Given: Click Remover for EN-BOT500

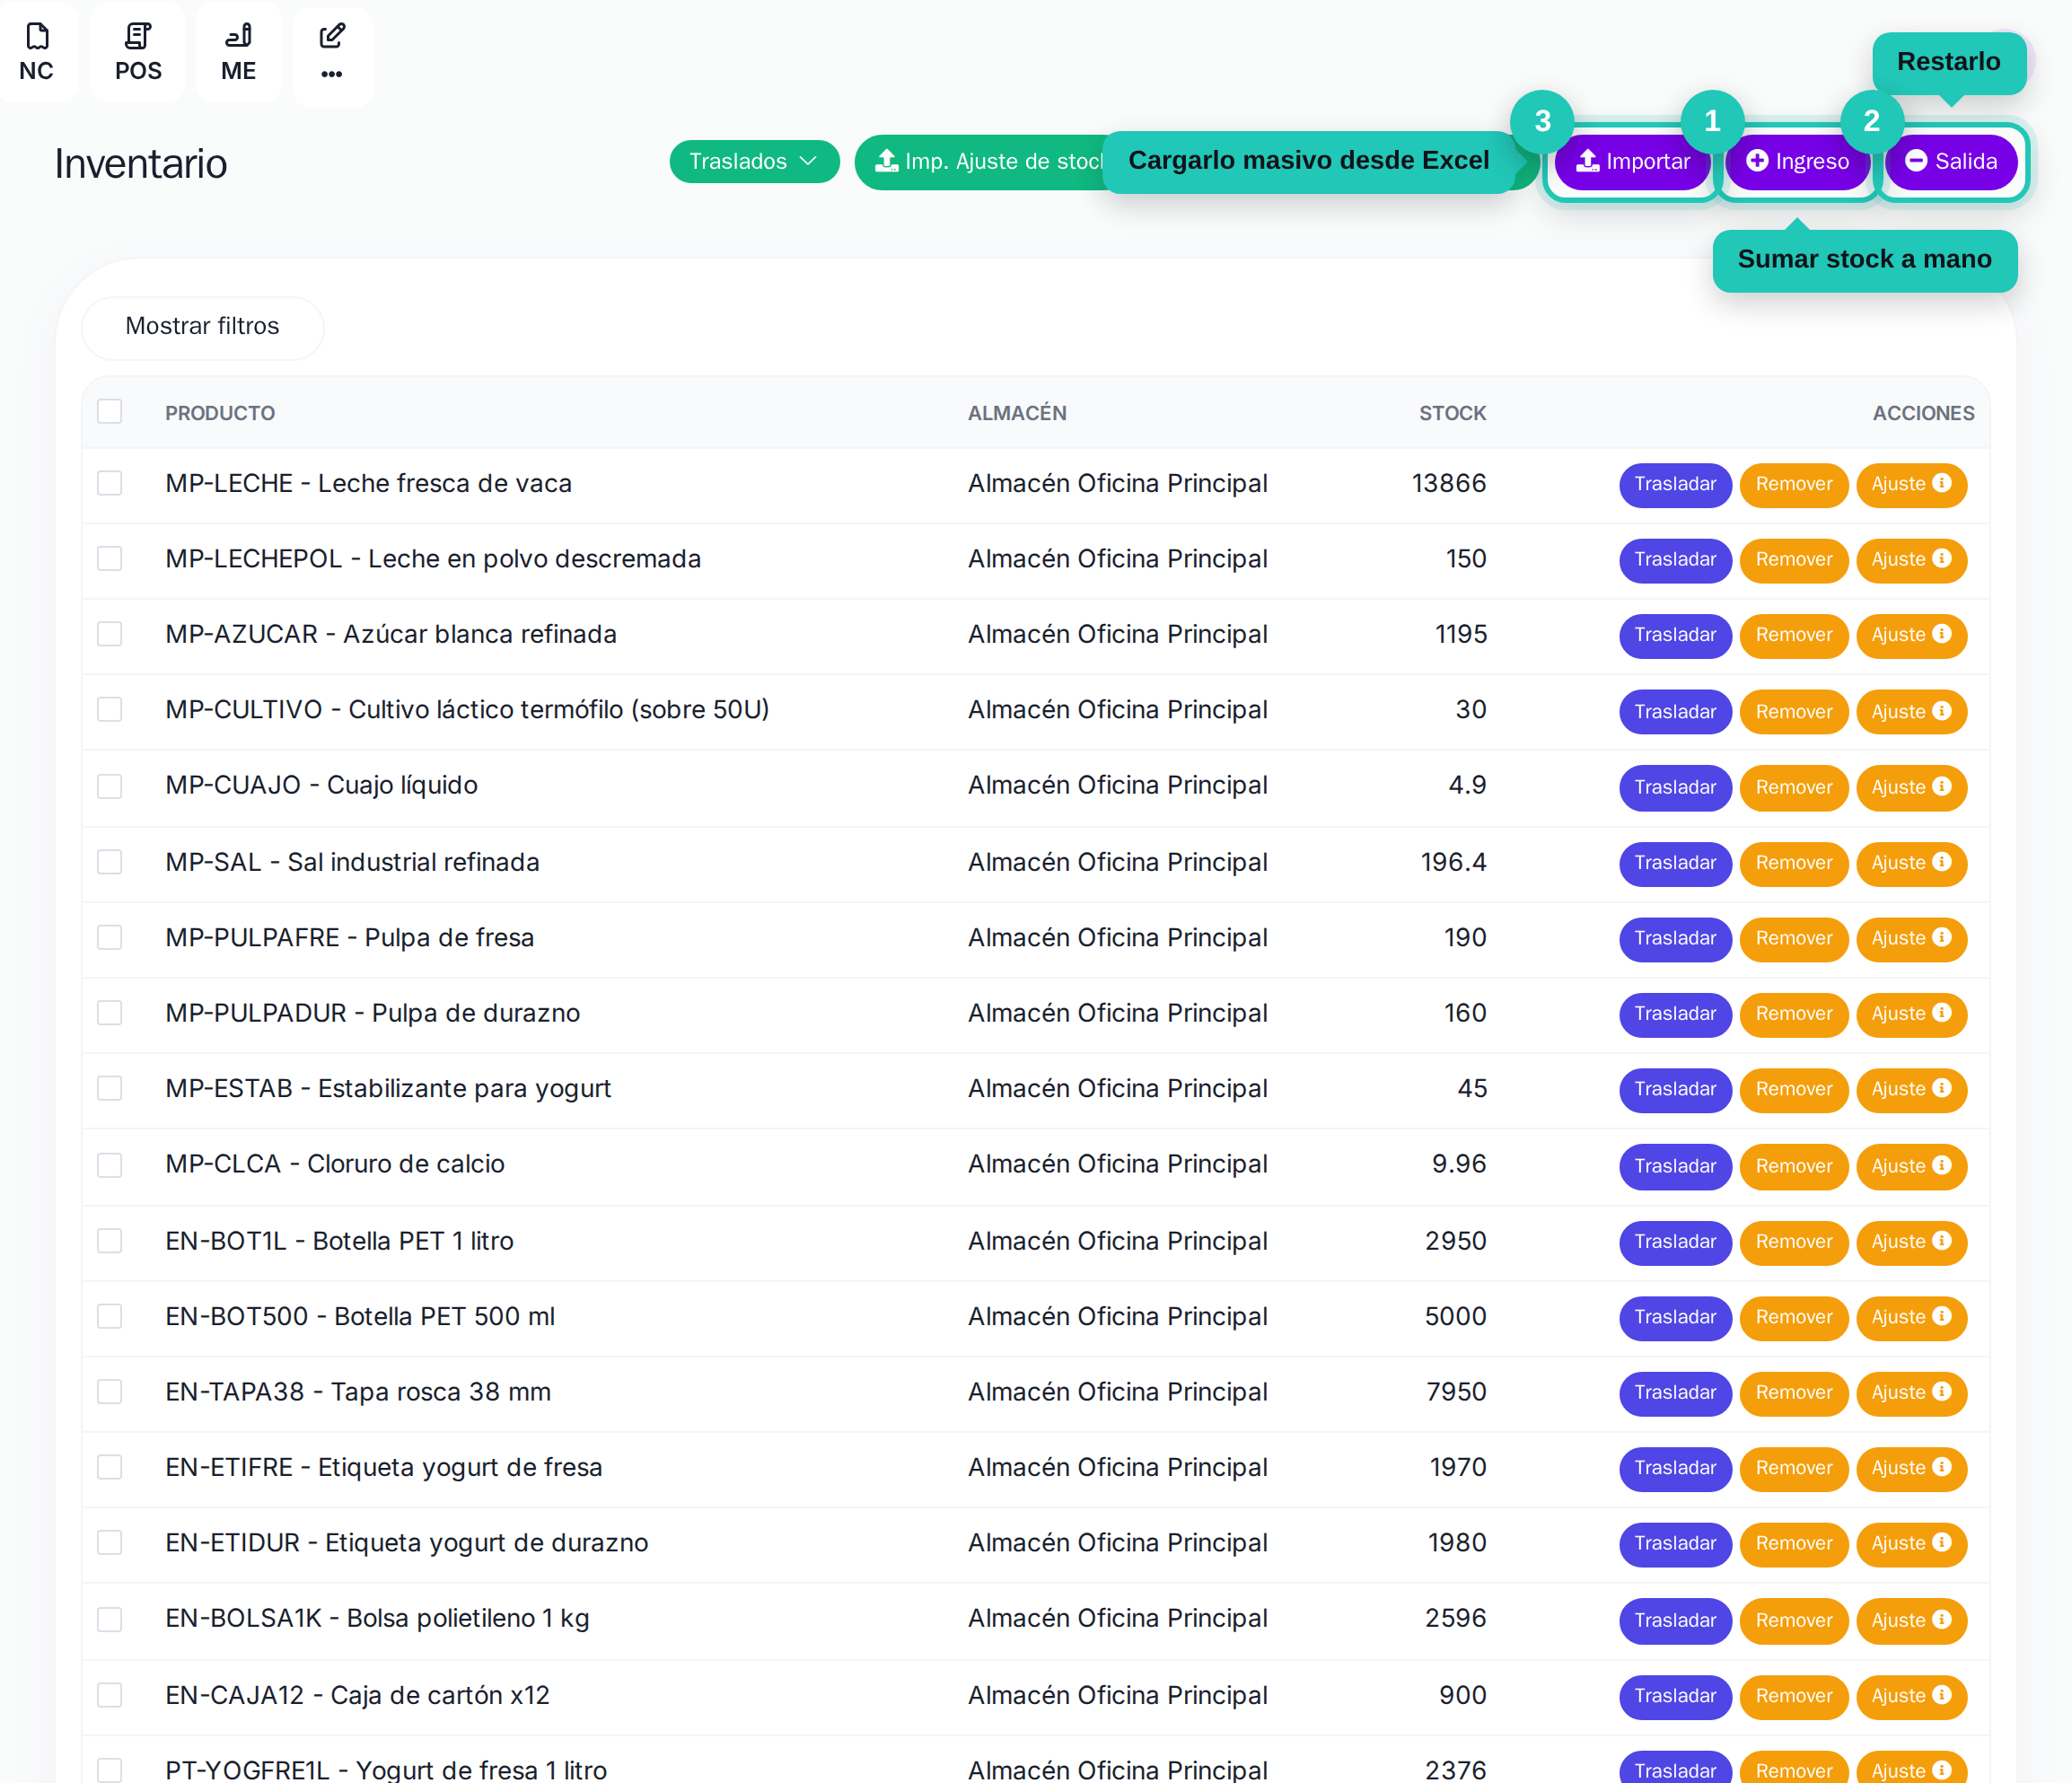Looking at the screenshot, I should click(x=1794, y=1317).
